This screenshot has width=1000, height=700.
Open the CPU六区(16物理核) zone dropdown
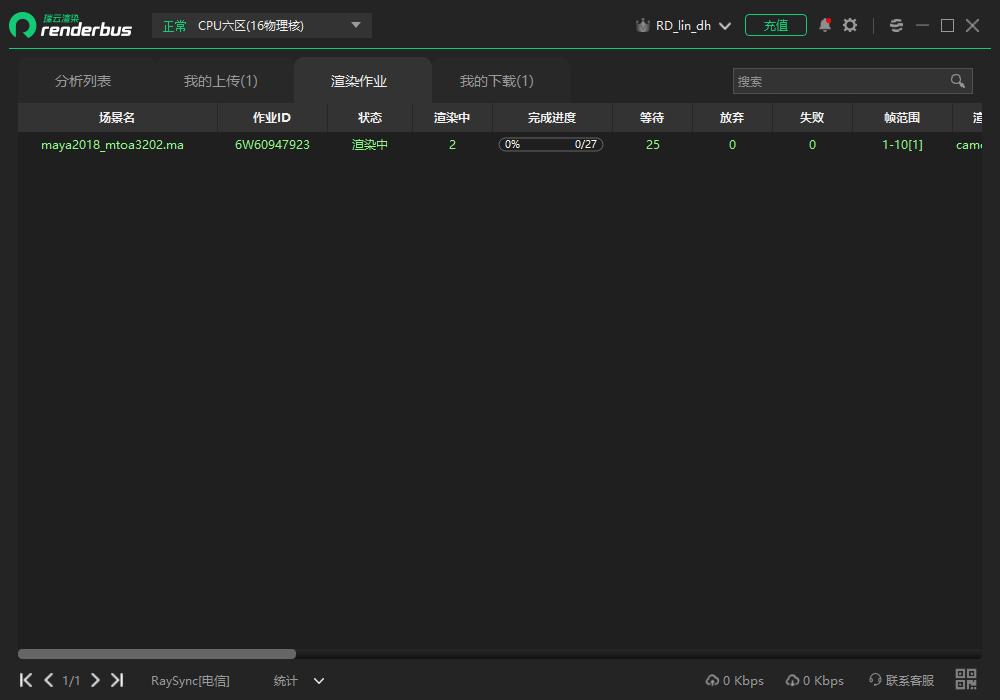[x=260, y=25]
